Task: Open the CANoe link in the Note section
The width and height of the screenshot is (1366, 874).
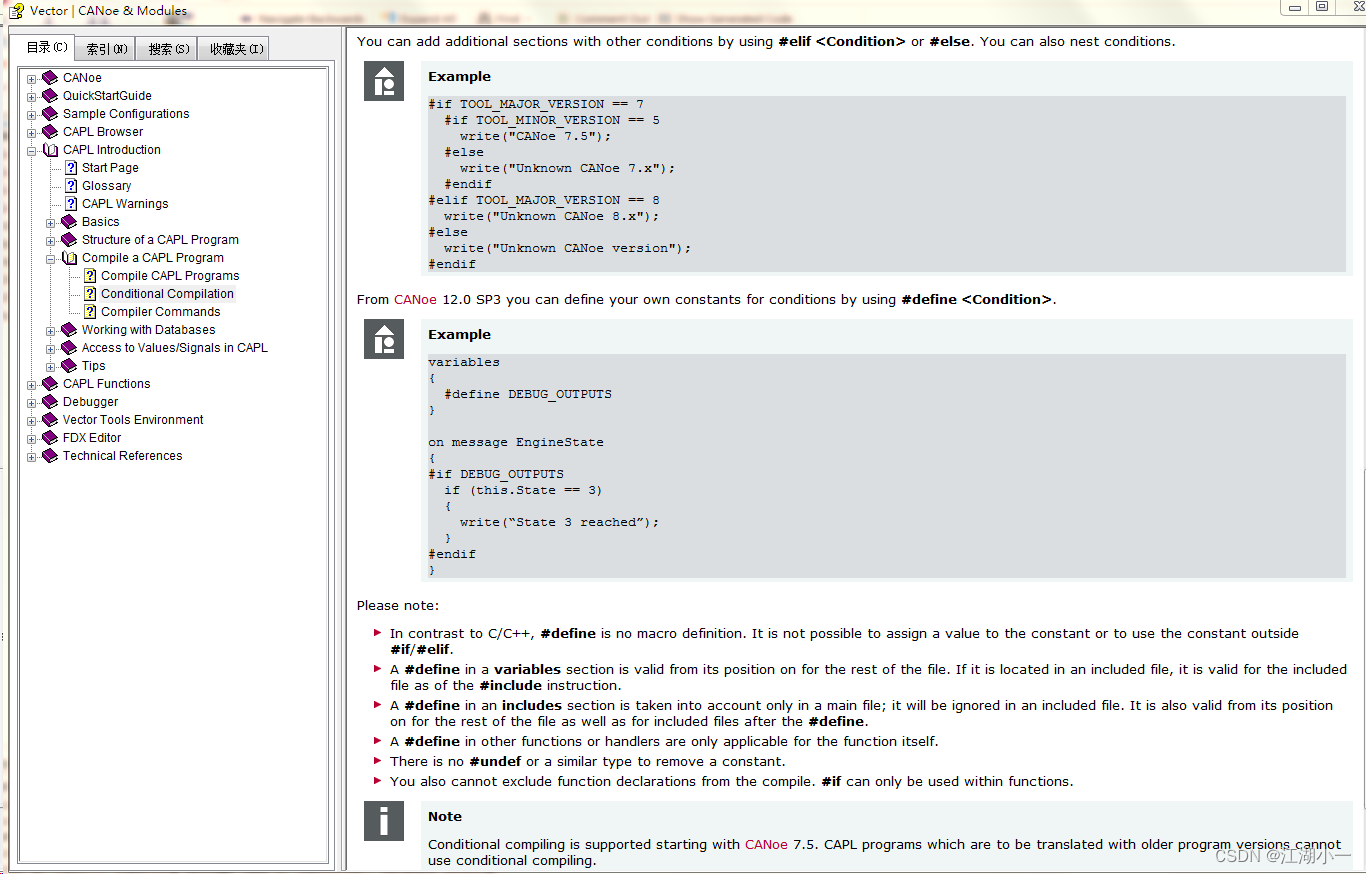Action: point(766,844)
